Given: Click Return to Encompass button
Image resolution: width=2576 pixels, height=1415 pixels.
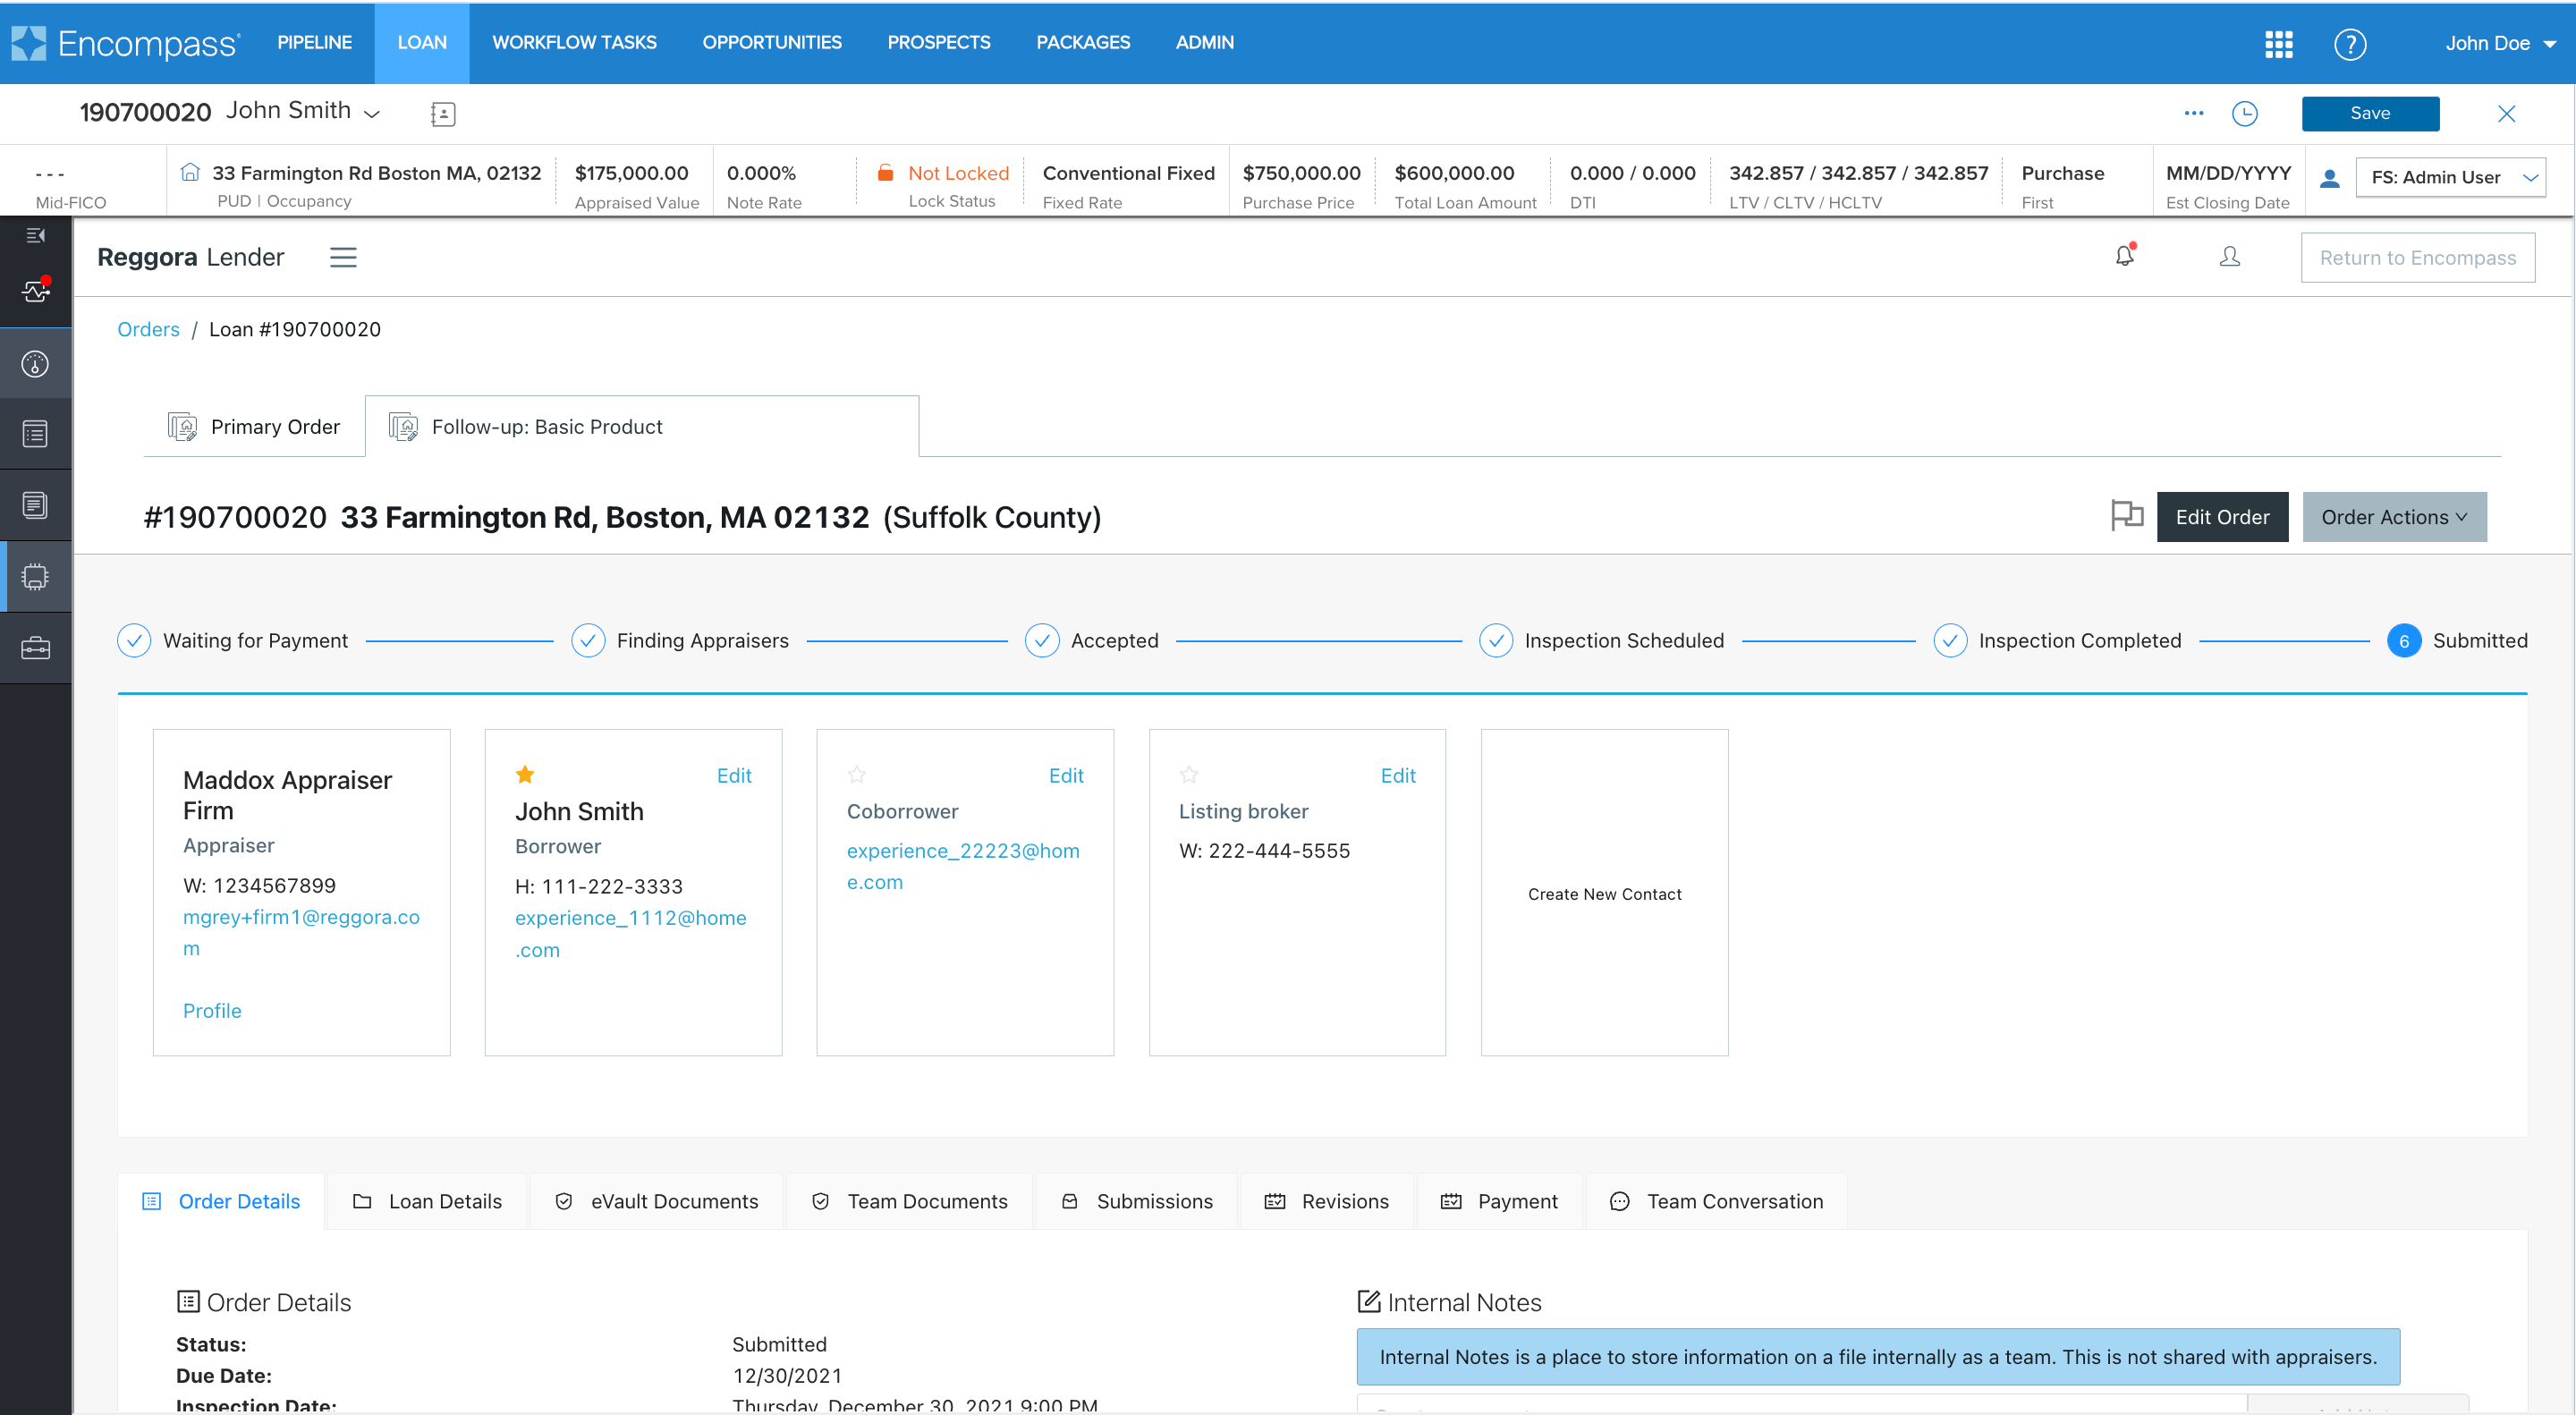Looking at the screenshot, I should [2417, 257].
